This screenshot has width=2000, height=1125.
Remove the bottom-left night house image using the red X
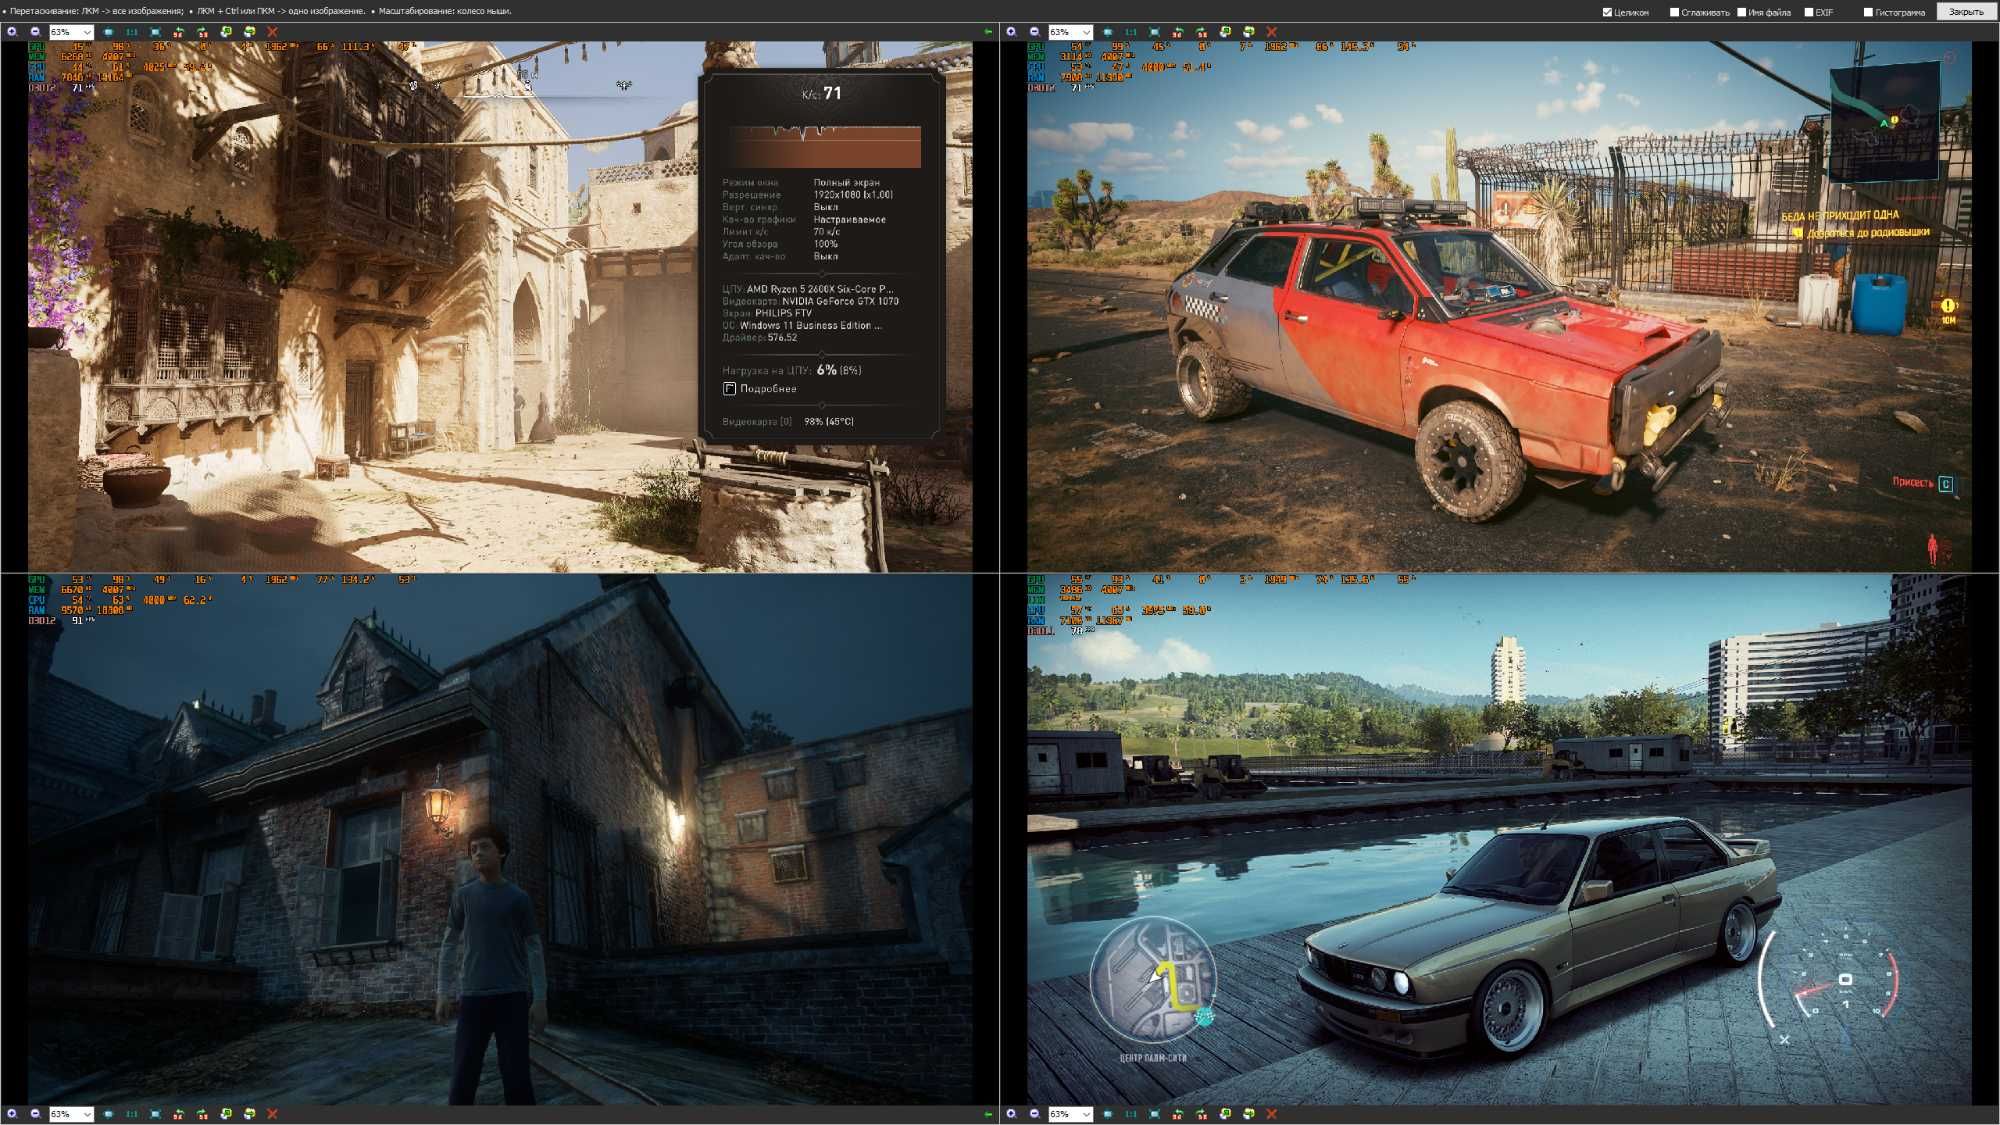tap(272, 1114)
